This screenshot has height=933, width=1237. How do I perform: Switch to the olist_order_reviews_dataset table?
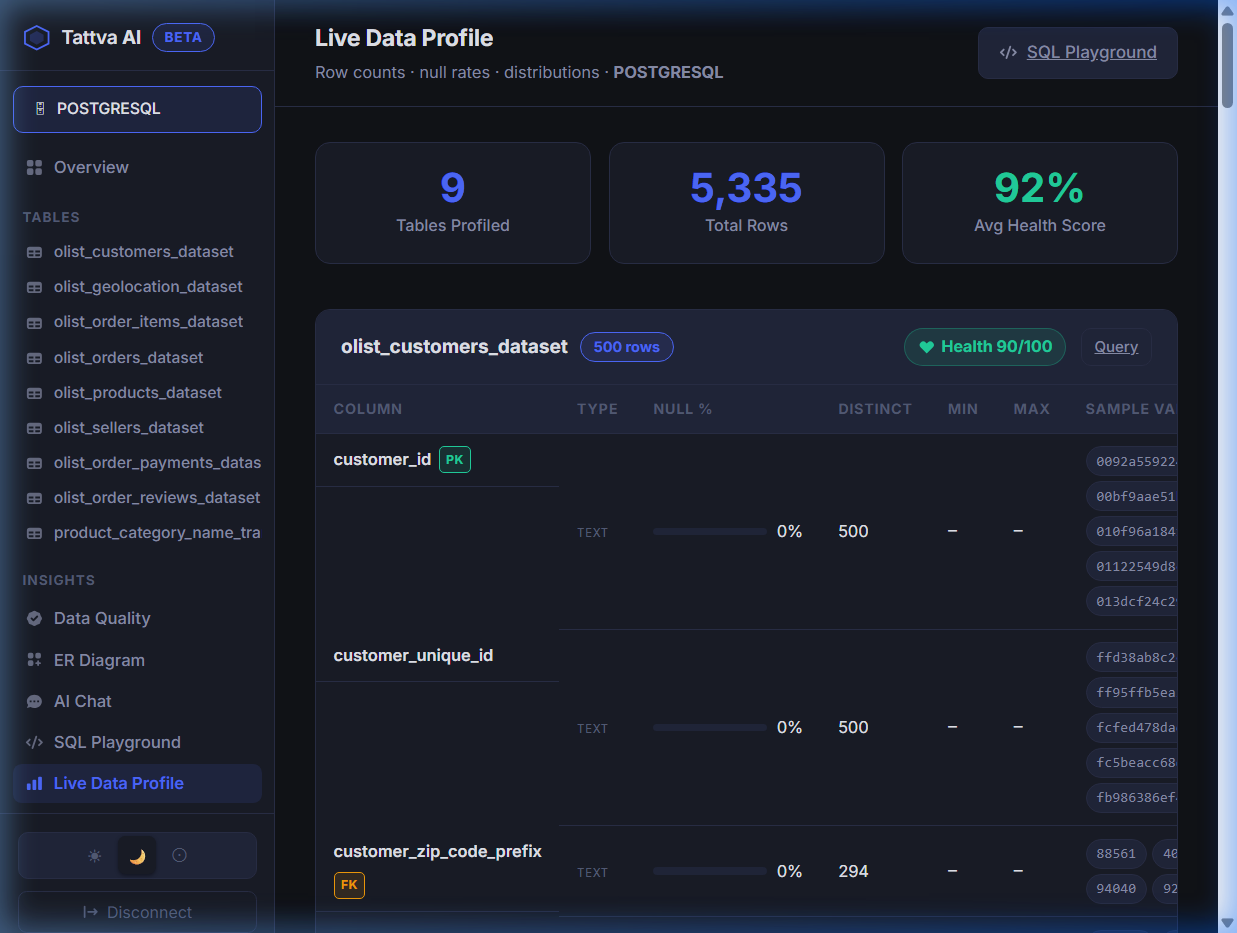(156, 497)
